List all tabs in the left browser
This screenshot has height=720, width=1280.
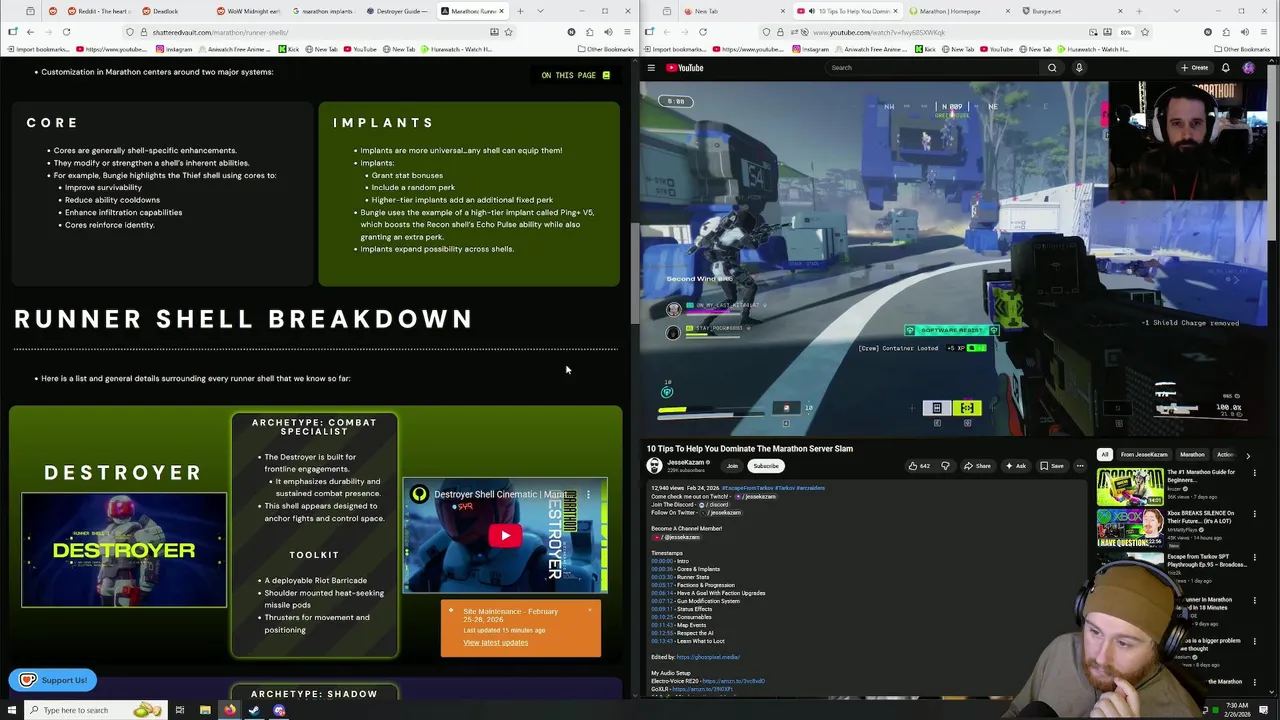click(x=540, y=11)
